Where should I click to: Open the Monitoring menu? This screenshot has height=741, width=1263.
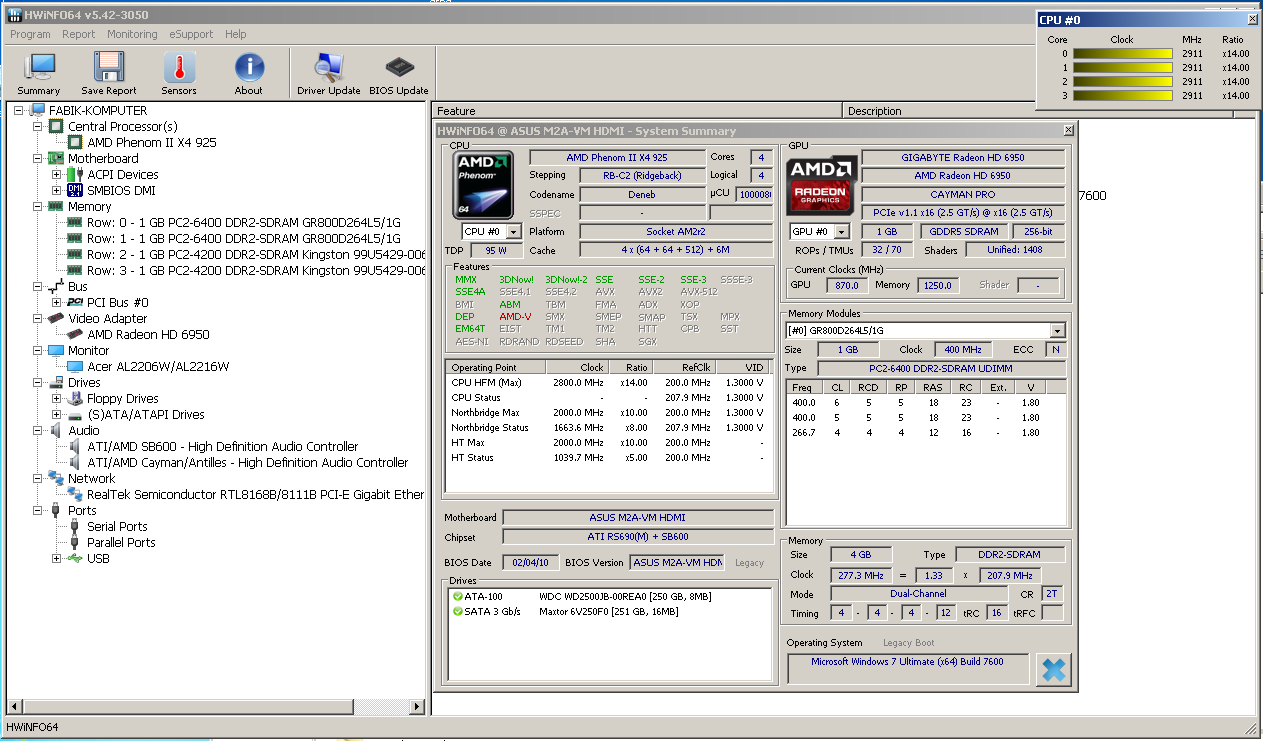point(132,34)
